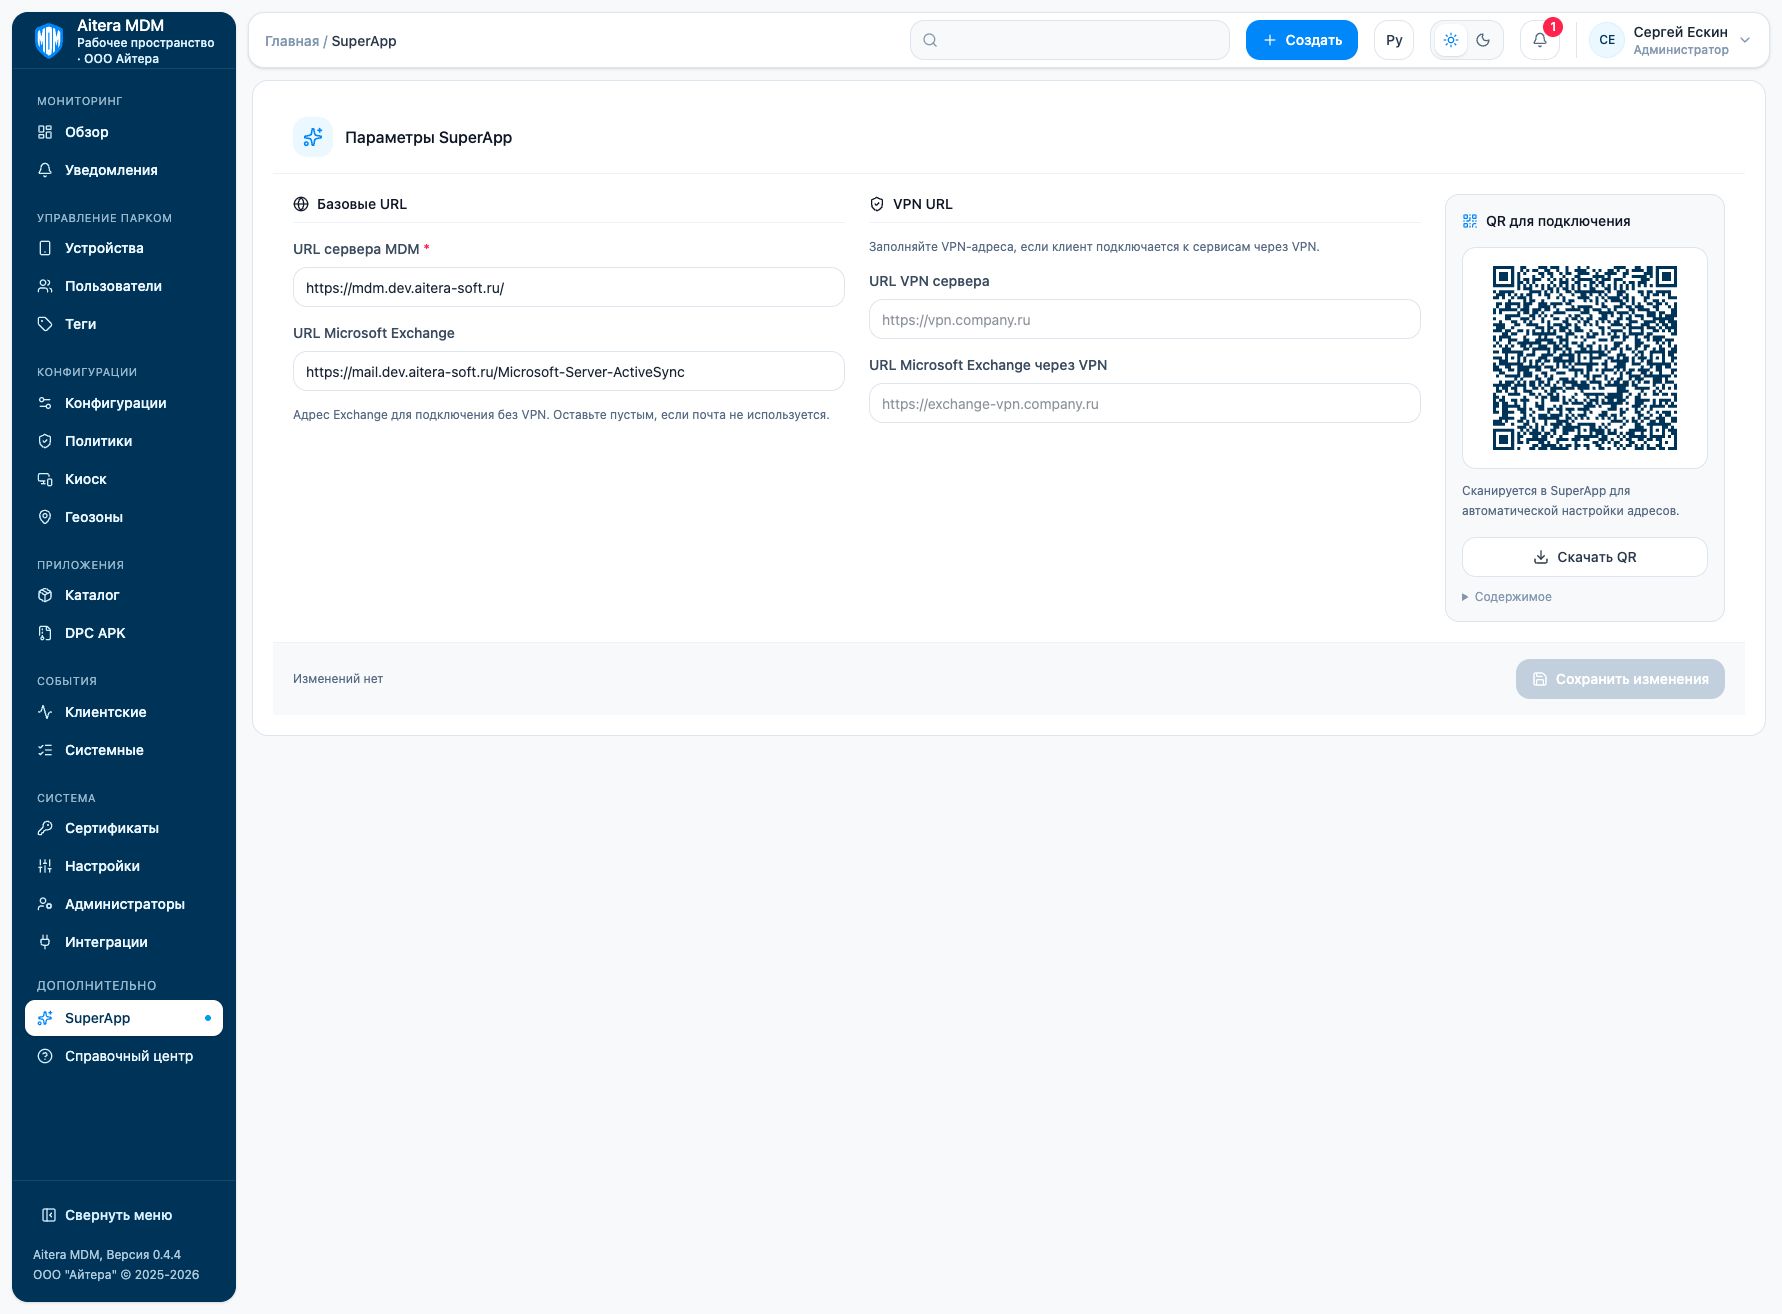Viewport: 1782px width, 1314px height.
Task: Switch to light theme with sun icon
Action: point(1451,40)
